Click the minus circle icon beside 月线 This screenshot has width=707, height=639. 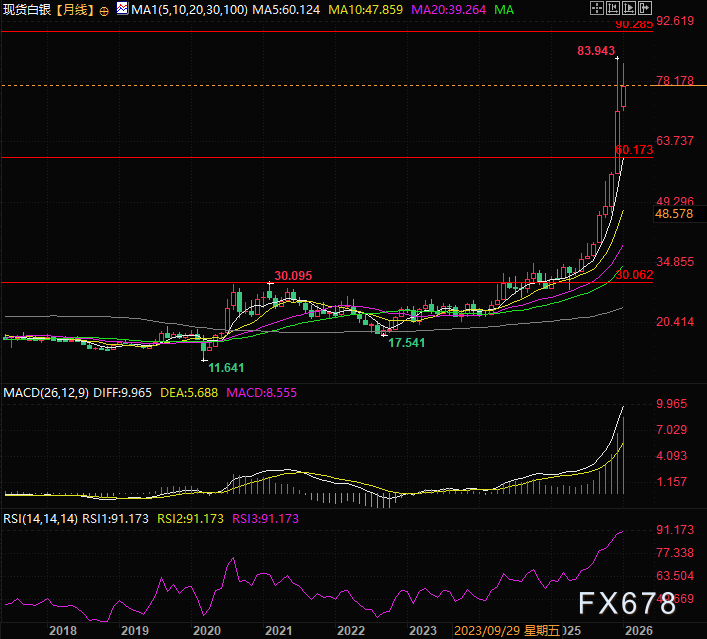[x=105, y=10]
